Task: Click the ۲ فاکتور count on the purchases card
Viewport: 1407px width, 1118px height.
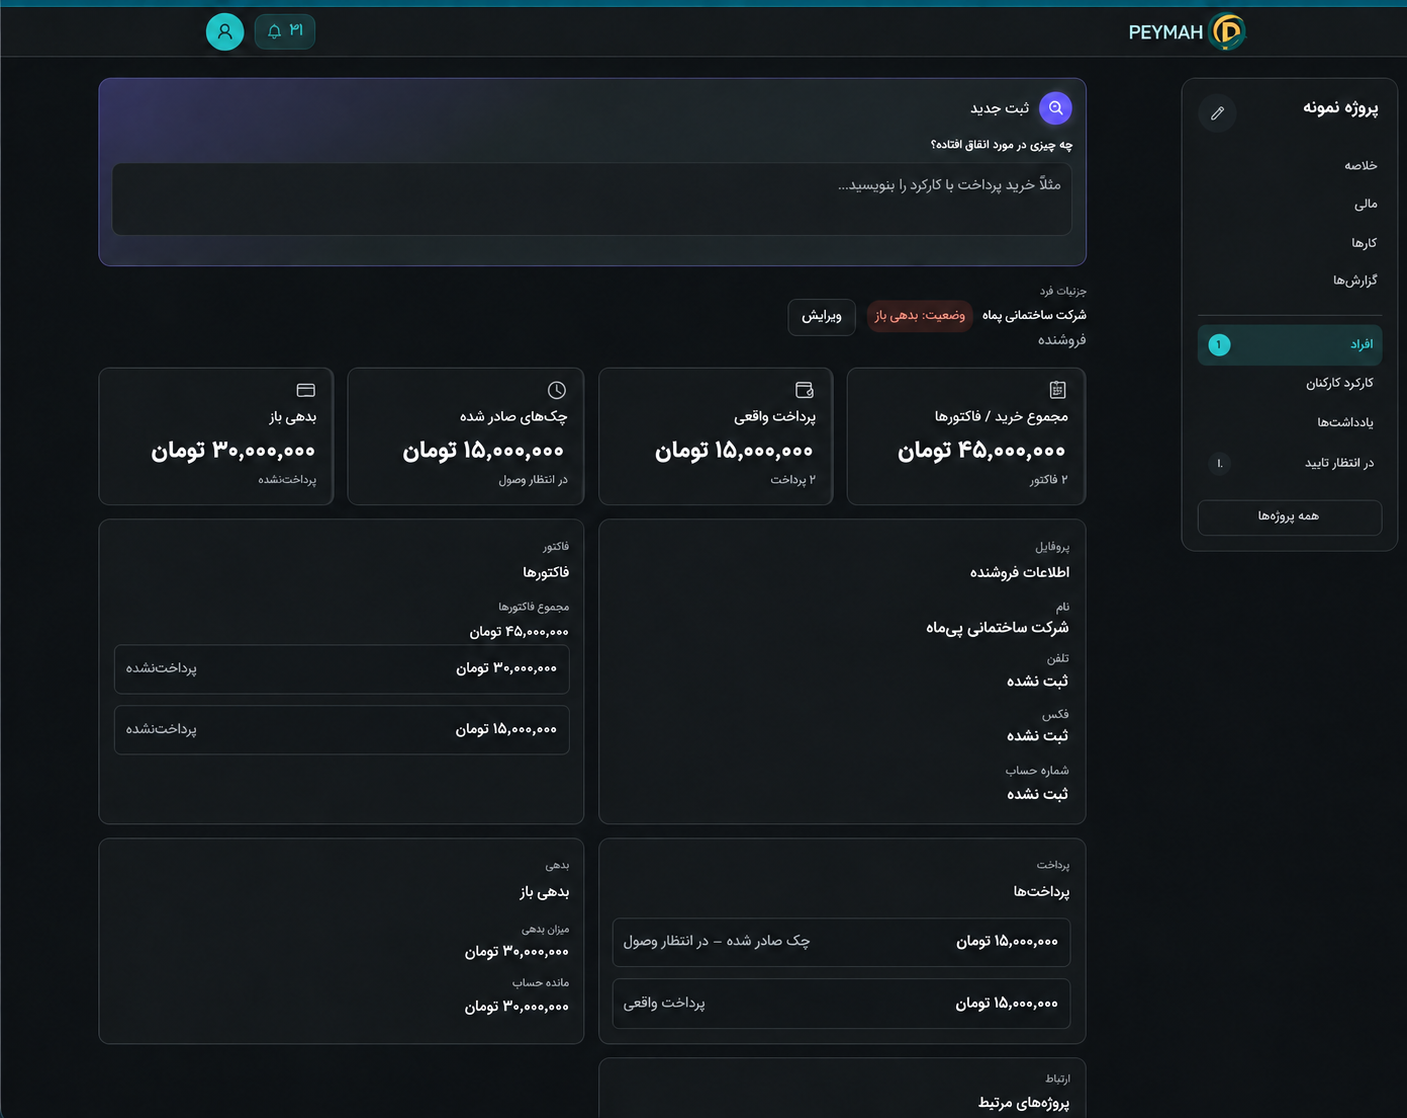Action: 1049,480
